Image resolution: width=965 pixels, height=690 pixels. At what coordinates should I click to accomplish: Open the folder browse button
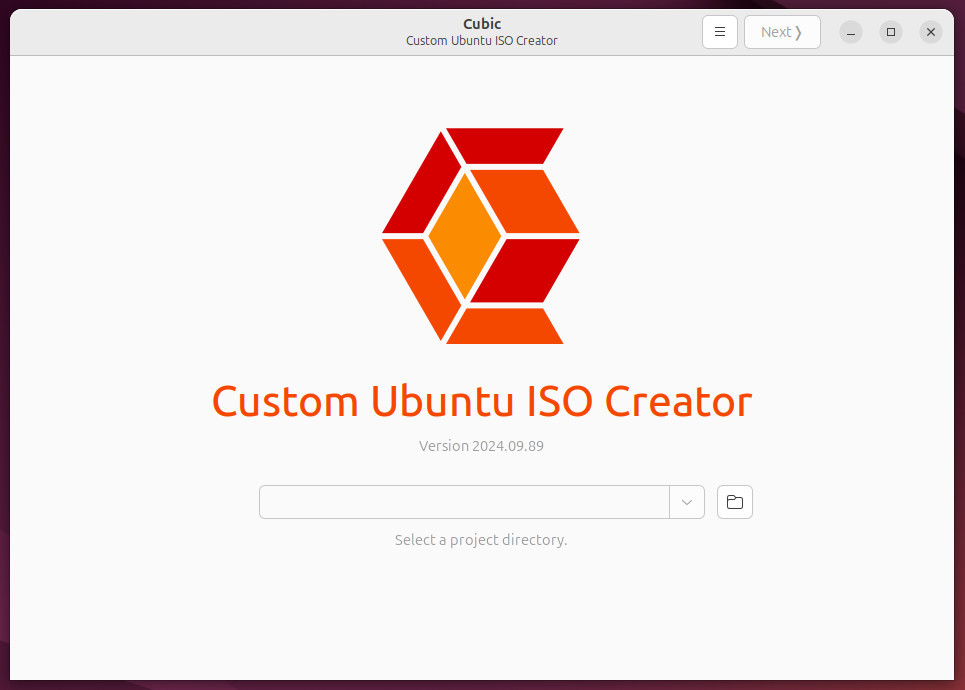tap(734, 502)
